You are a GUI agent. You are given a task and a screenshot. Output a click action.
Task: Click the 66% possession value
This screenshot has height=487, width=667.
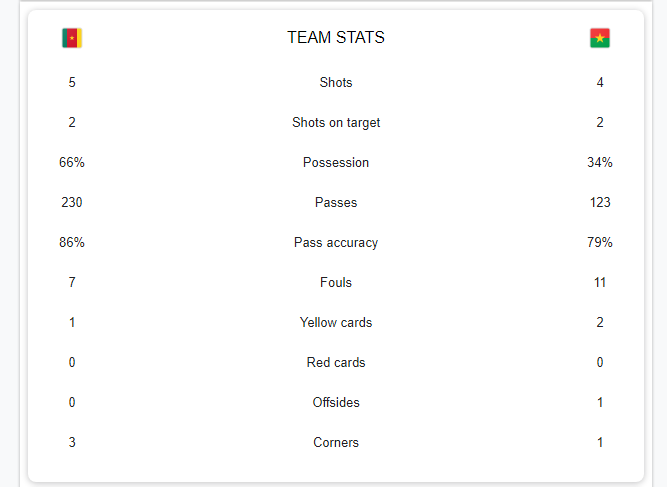[72, 162]
